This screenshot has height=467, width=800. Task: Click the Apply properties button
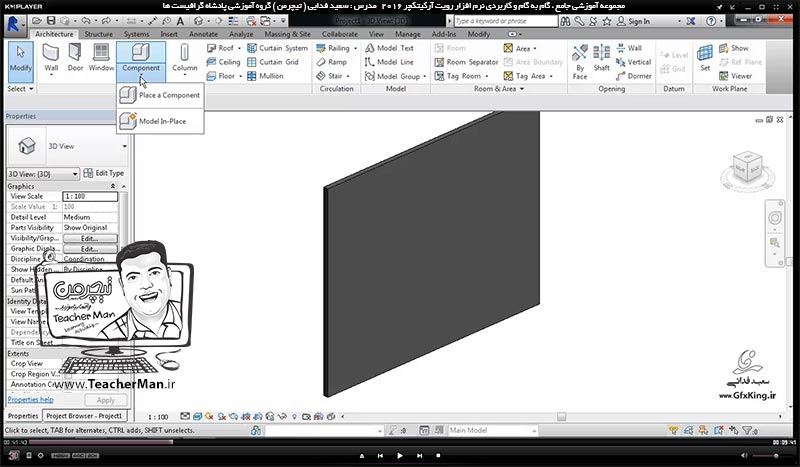tap(106, 400)
